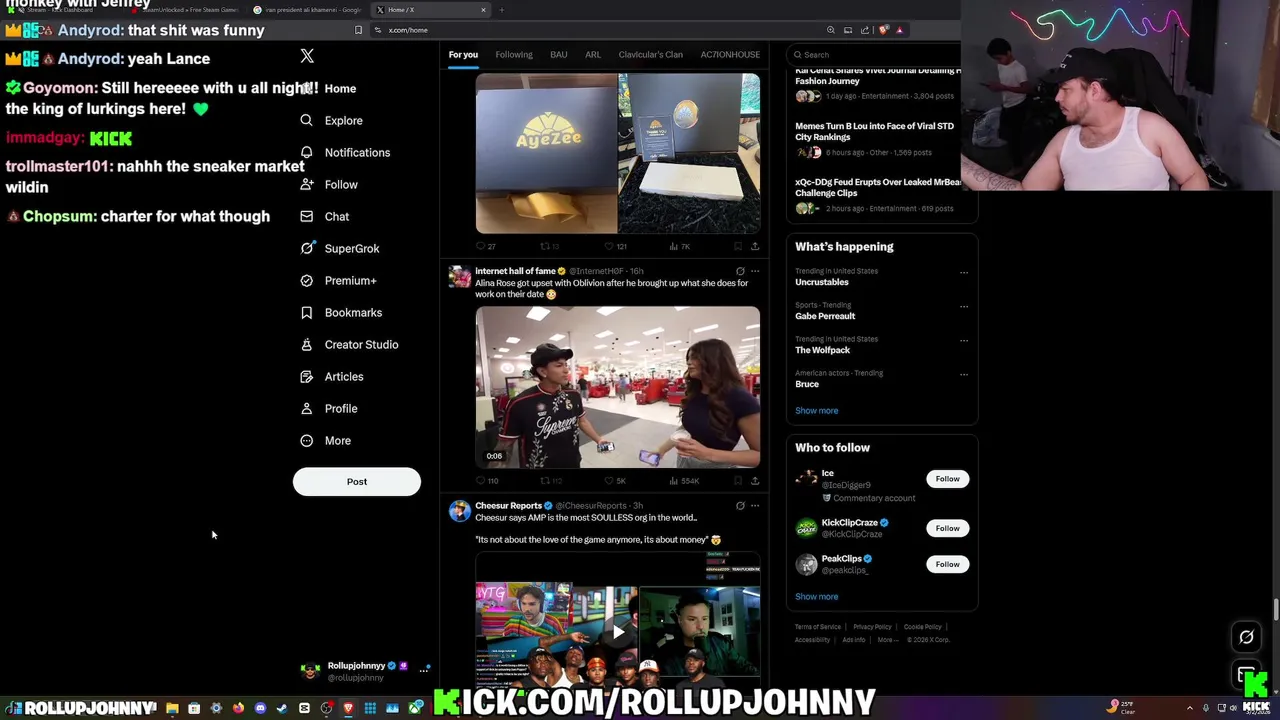Click the X Search input field
This screenshot has height=720, width=1280.
(875, 55)
